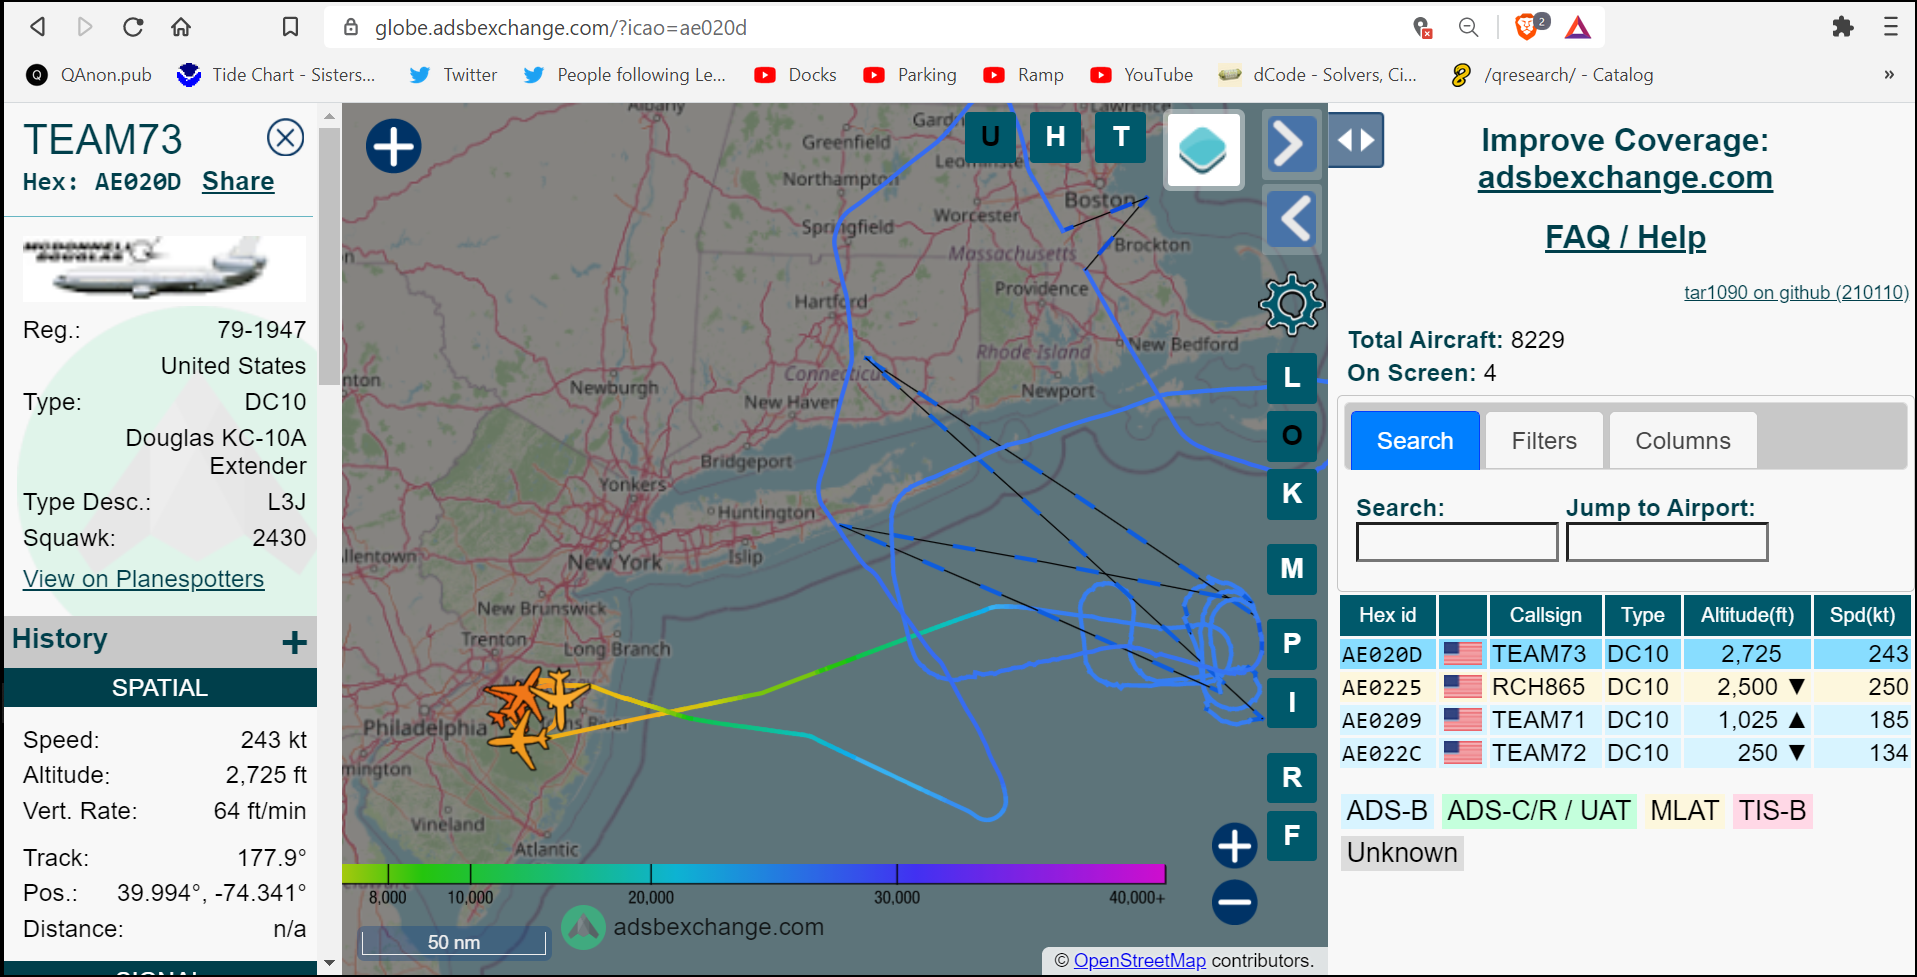Toggle the K map option
1917x977 pixels.
pos(1292,494)
